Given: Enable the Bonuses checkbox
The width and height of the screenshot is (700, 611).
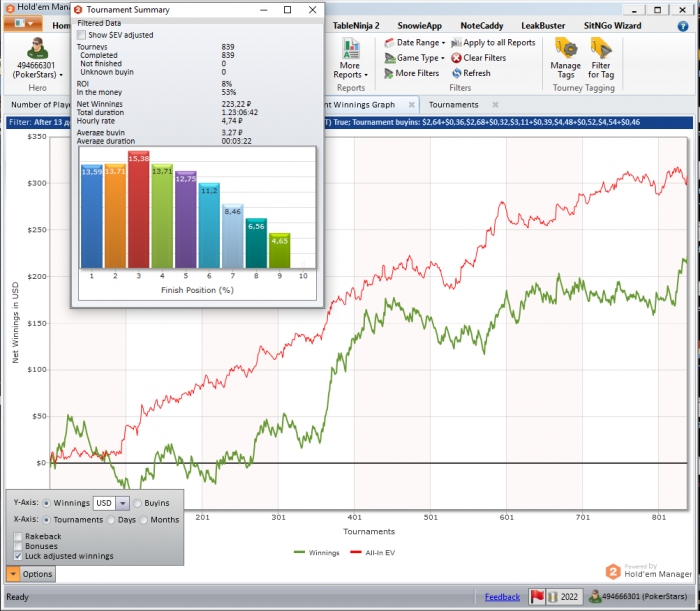Looking at the screenshot, I should pyautogui.click(x=18, y=546).
